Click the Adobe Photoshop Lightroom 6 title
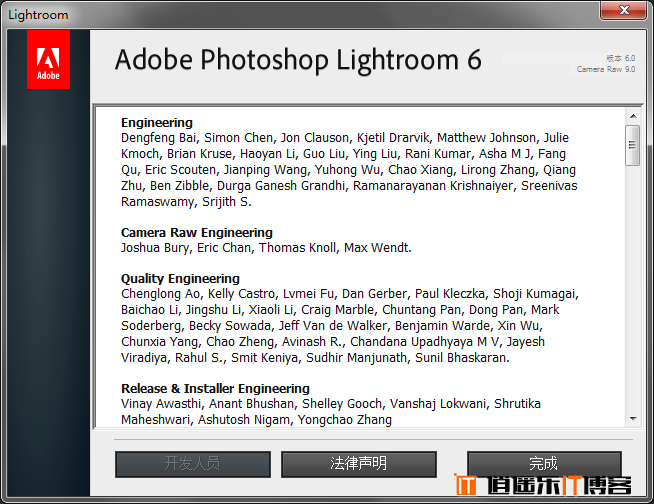 tap(298, 60)
